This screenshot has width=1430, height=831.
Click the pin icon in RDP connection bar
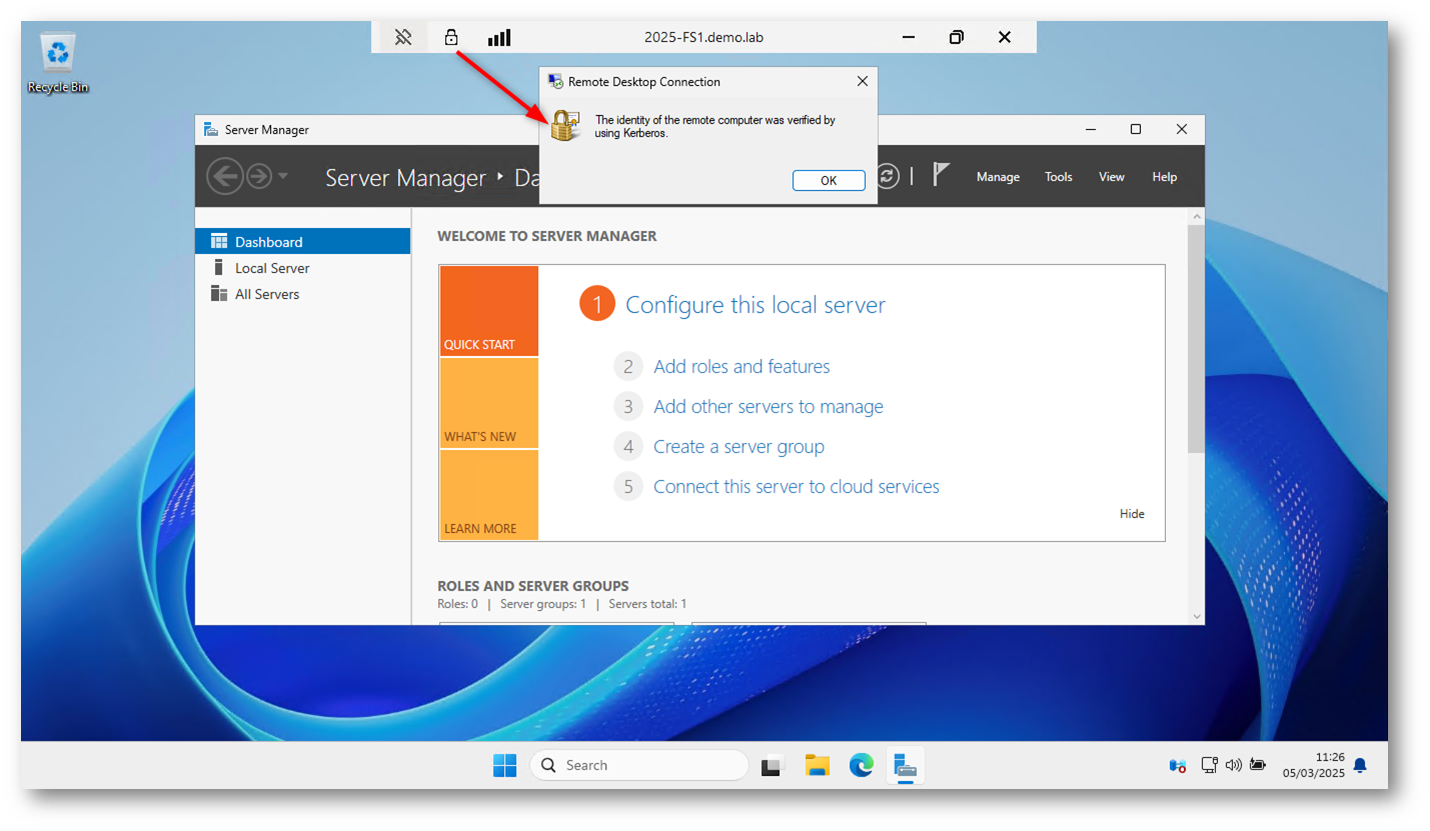pos(403,38)
